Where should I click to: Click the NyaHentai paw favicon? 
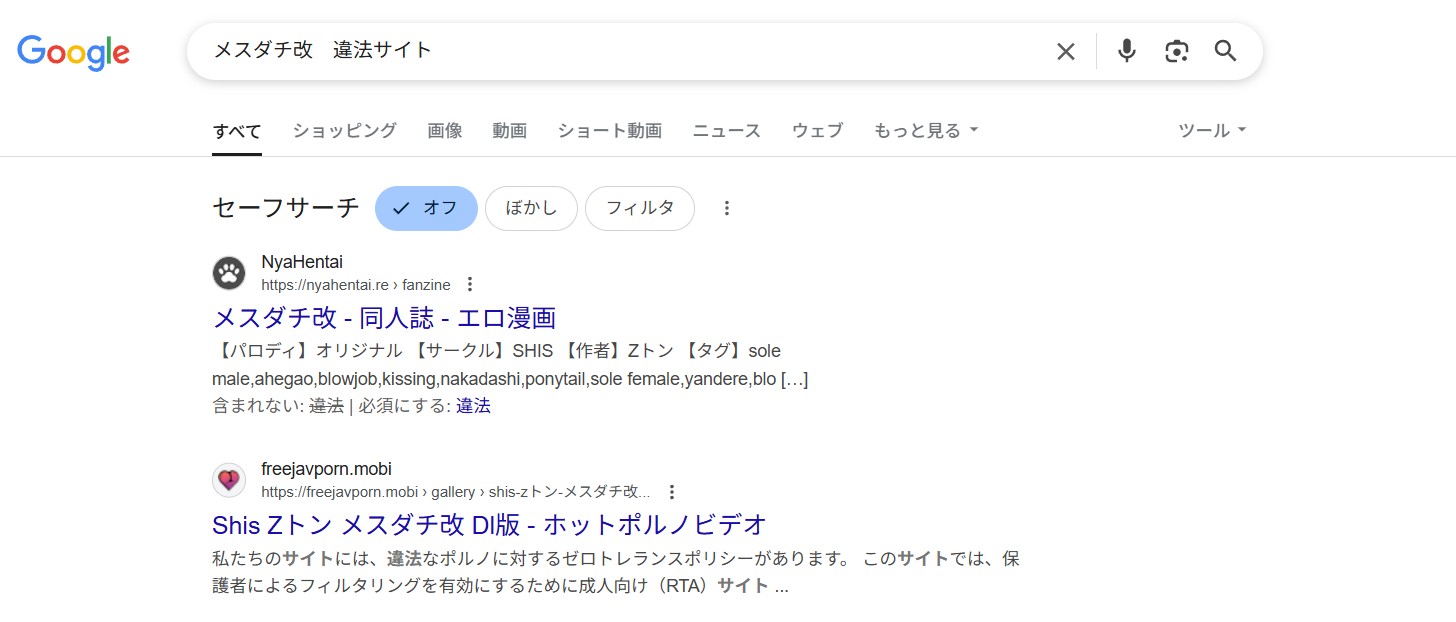point(229,272)
